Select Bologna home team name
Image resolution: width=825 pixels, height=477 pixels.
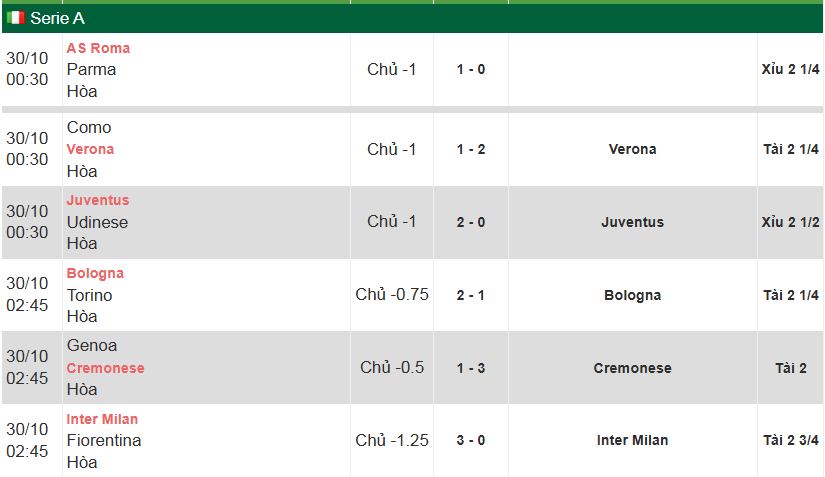(95, 273)
